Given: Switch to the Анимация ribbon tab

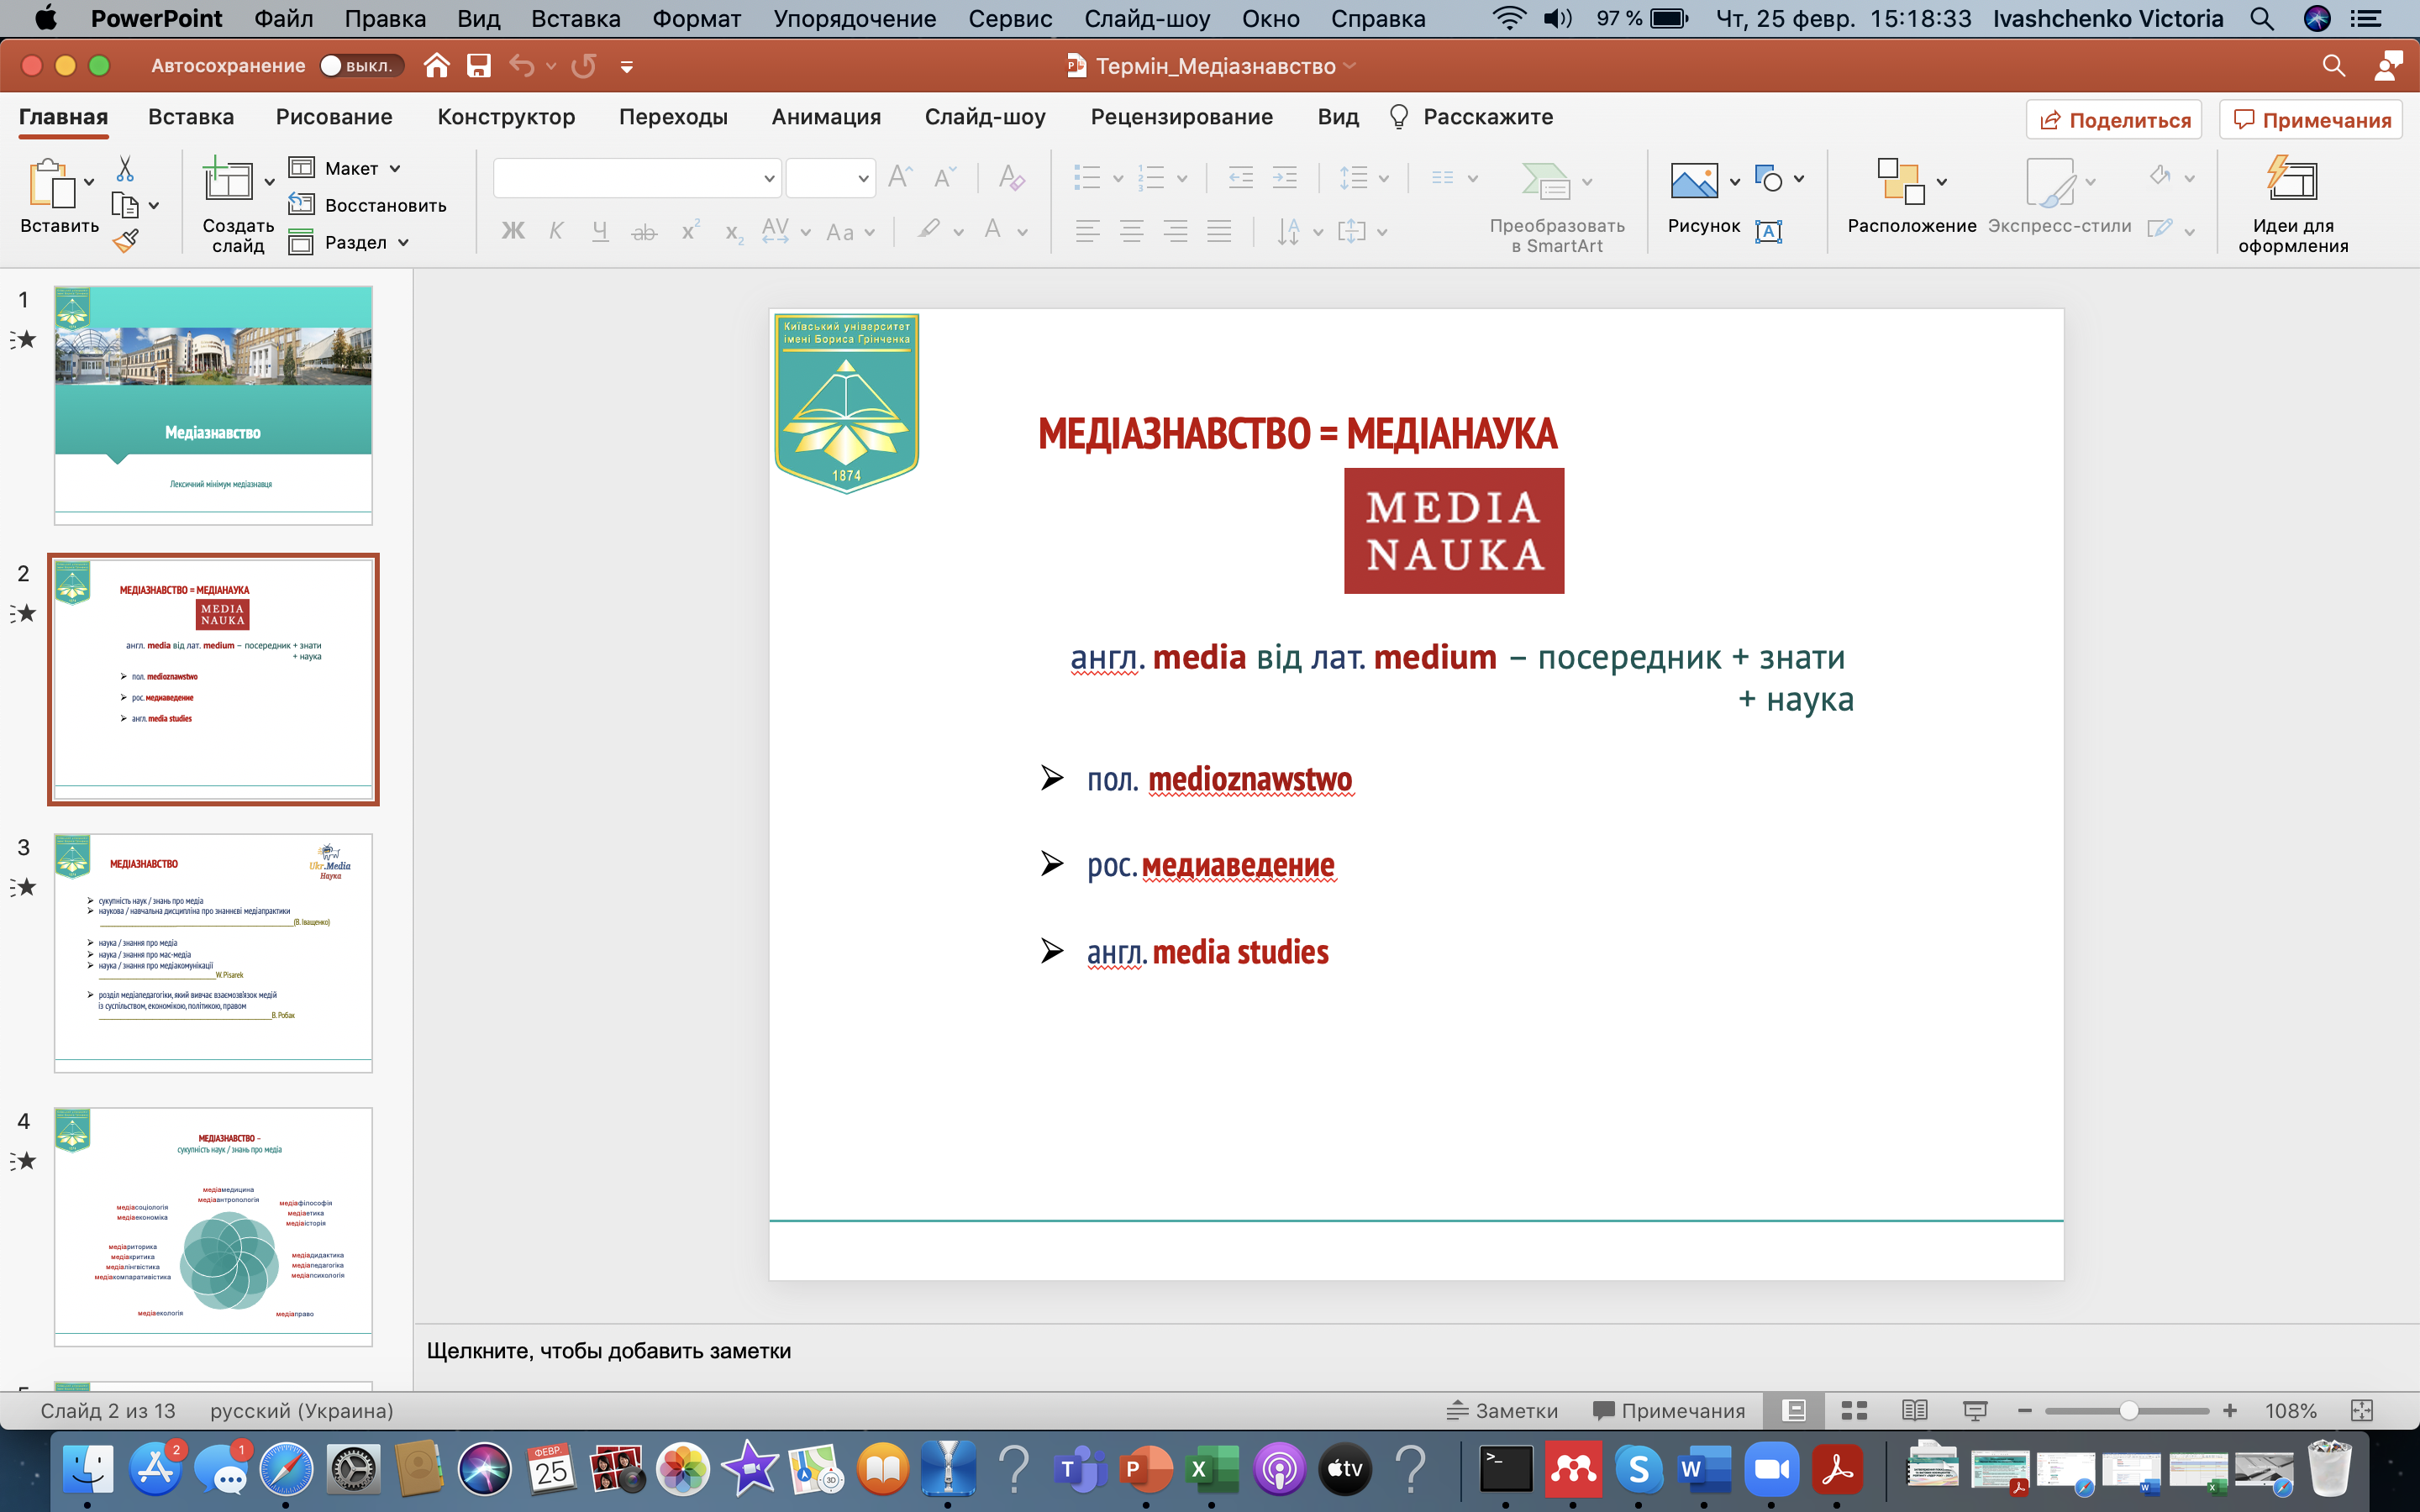Looking at the screenshot, I should 825,117.
